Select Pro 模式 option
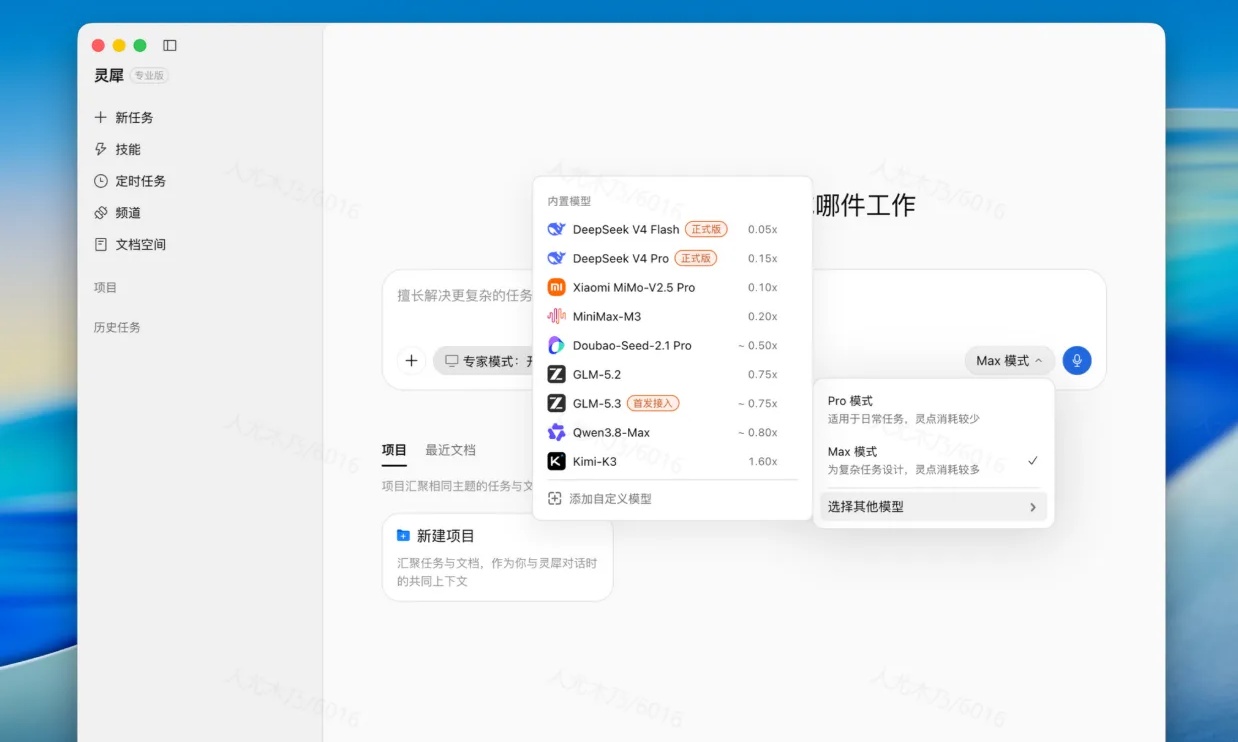1238x742 pixels. click(933, 409)
